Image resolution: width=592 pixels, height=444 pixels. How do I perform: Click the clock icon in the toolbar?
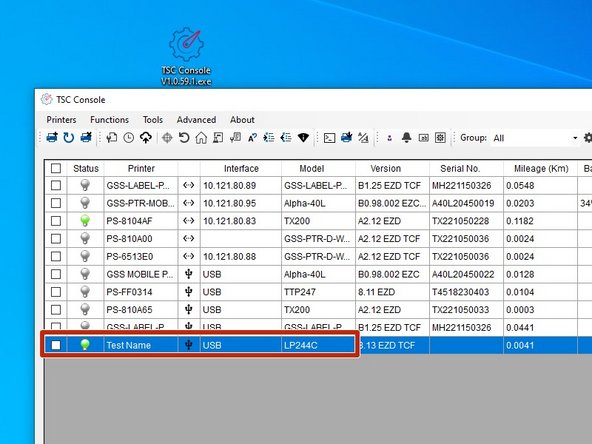point(129,138)
